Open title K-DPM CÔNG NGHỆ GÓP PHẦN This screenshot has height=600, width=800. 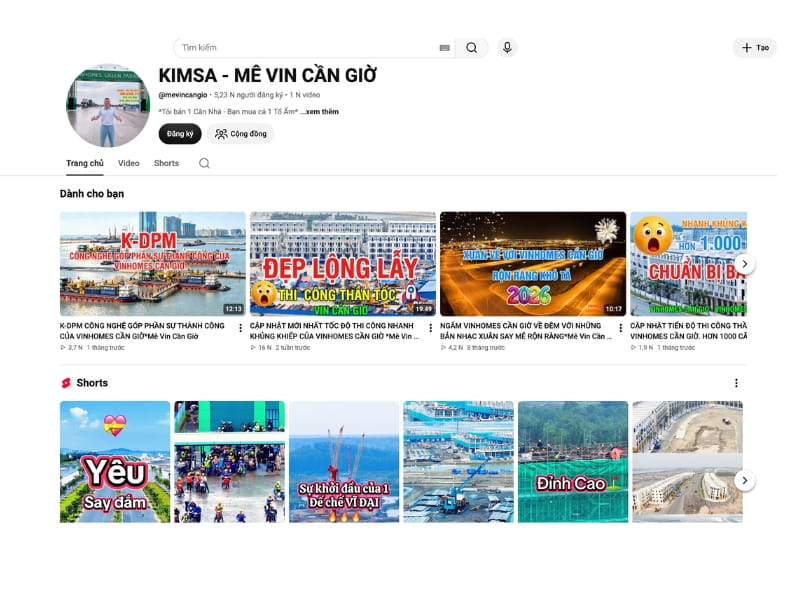[x=142, y=331]
